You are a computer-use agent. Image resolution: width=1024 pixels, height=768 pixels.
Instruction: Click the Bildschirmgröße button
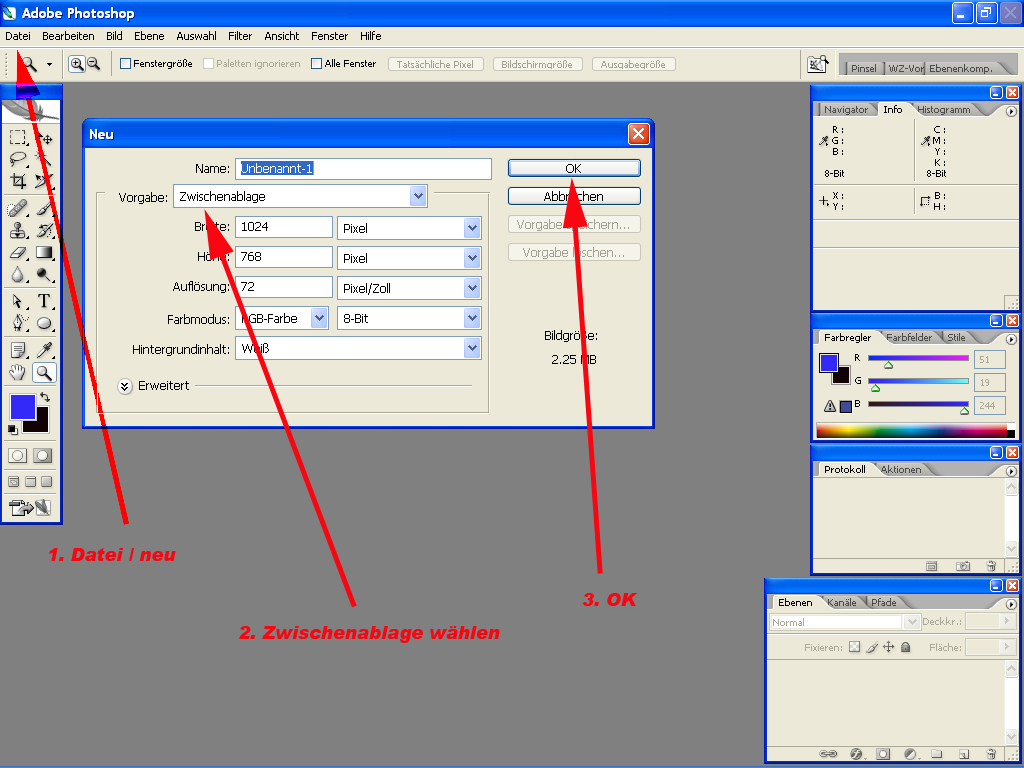(x=537, y=64)
